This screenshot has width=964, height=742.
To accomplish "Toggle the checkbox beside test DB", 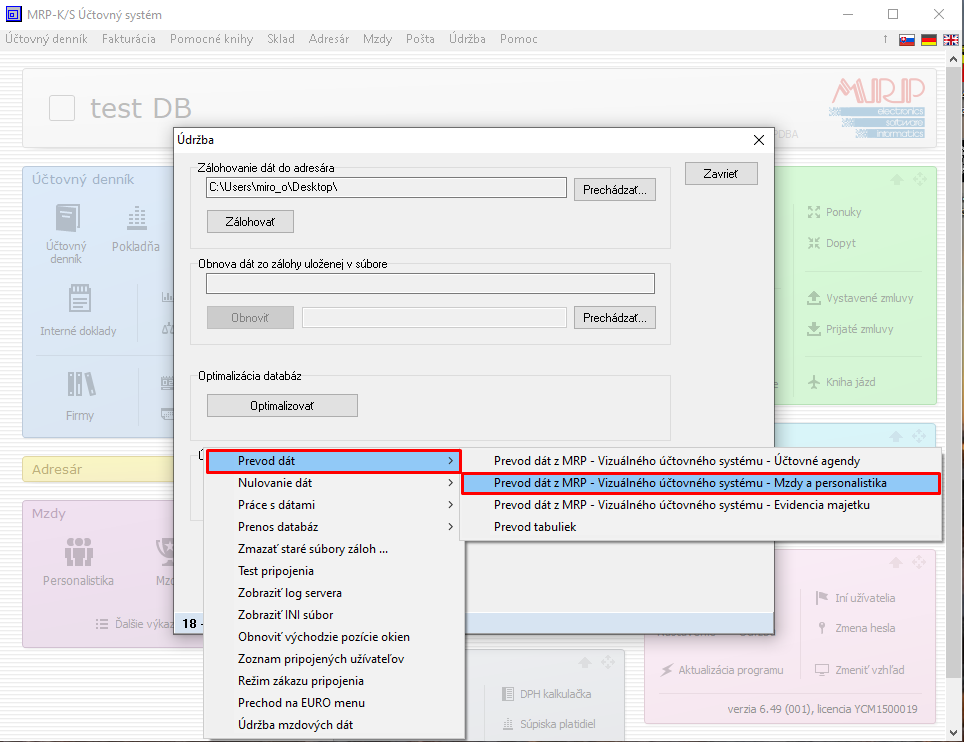I will coord(62,108).
